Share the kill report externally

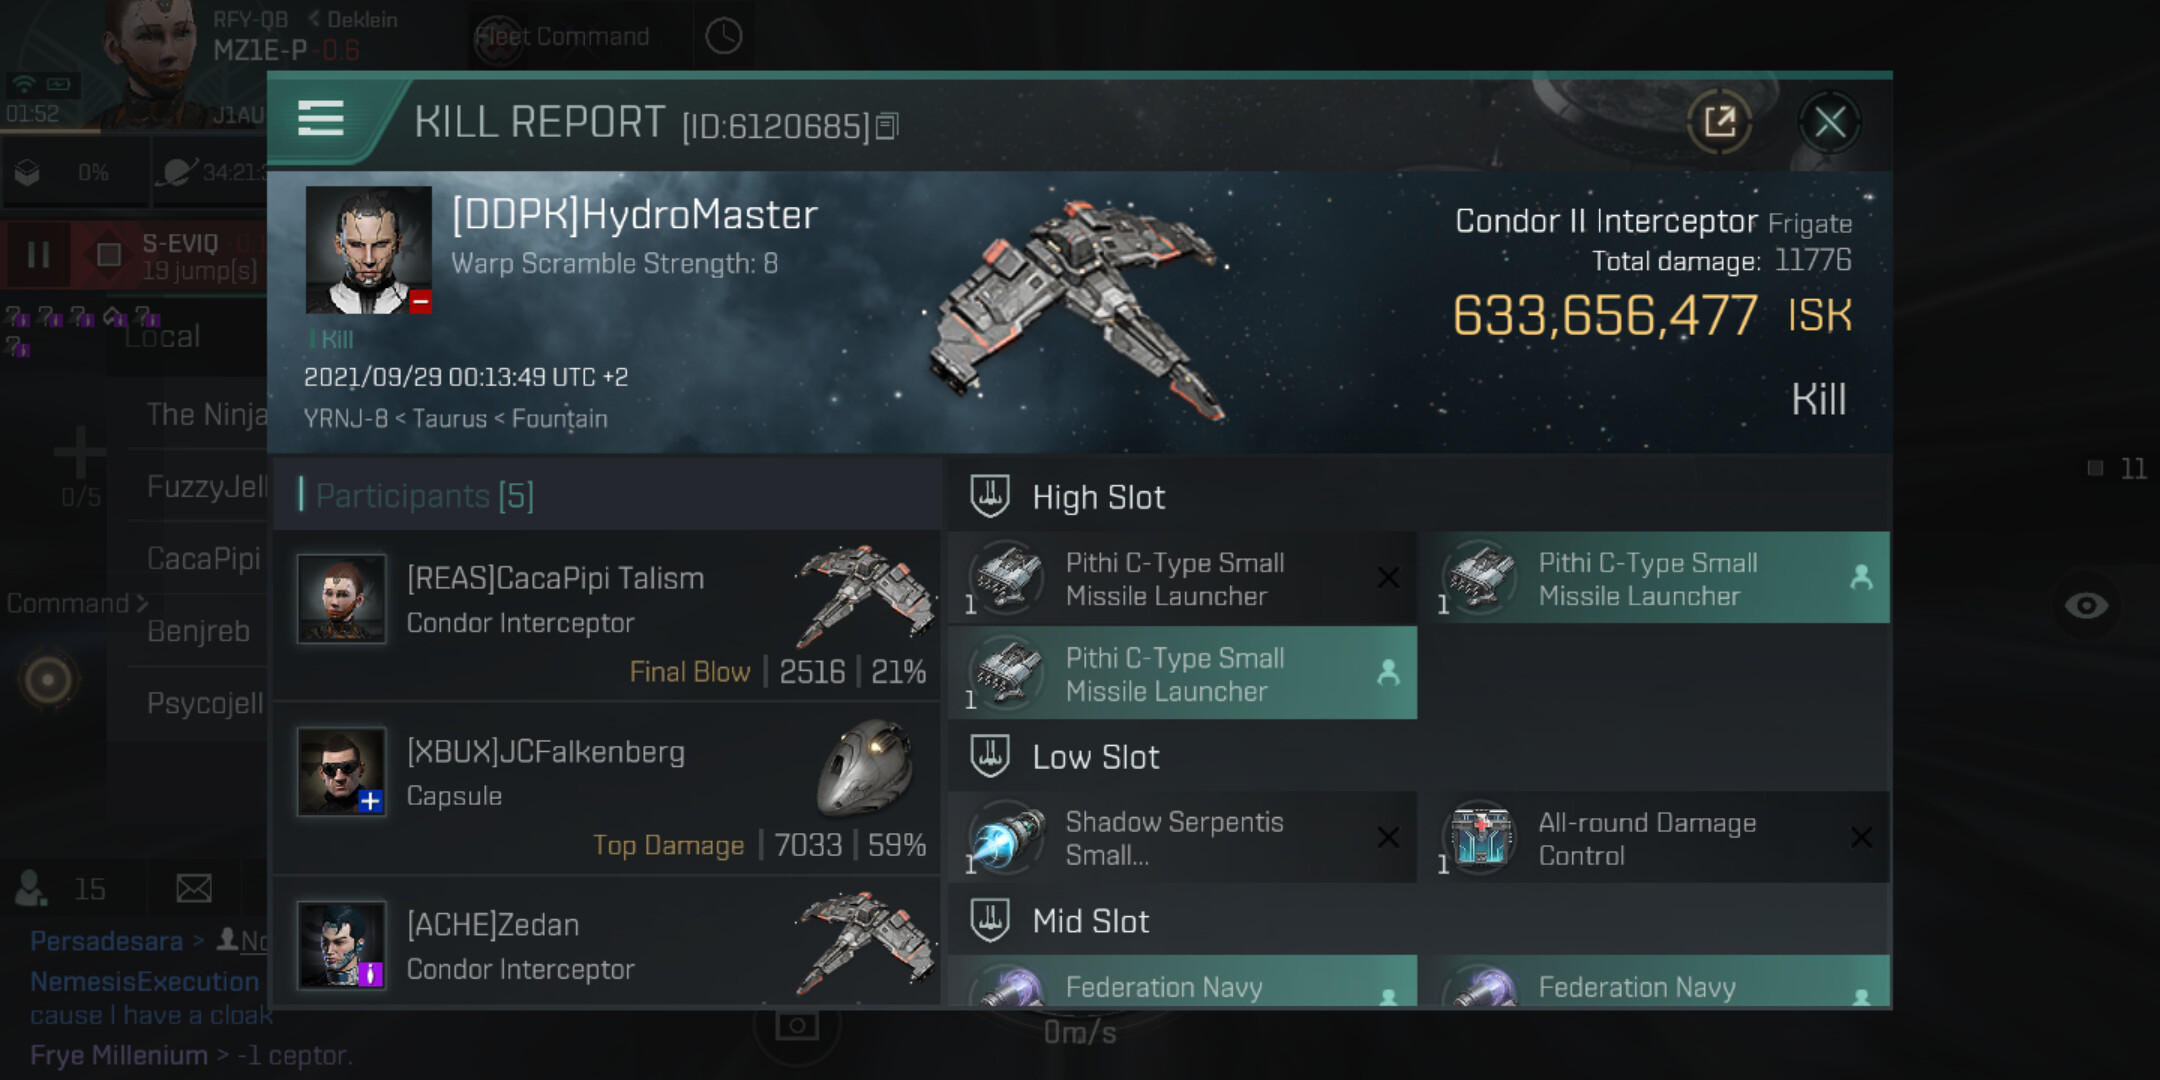click(1720, 122)
